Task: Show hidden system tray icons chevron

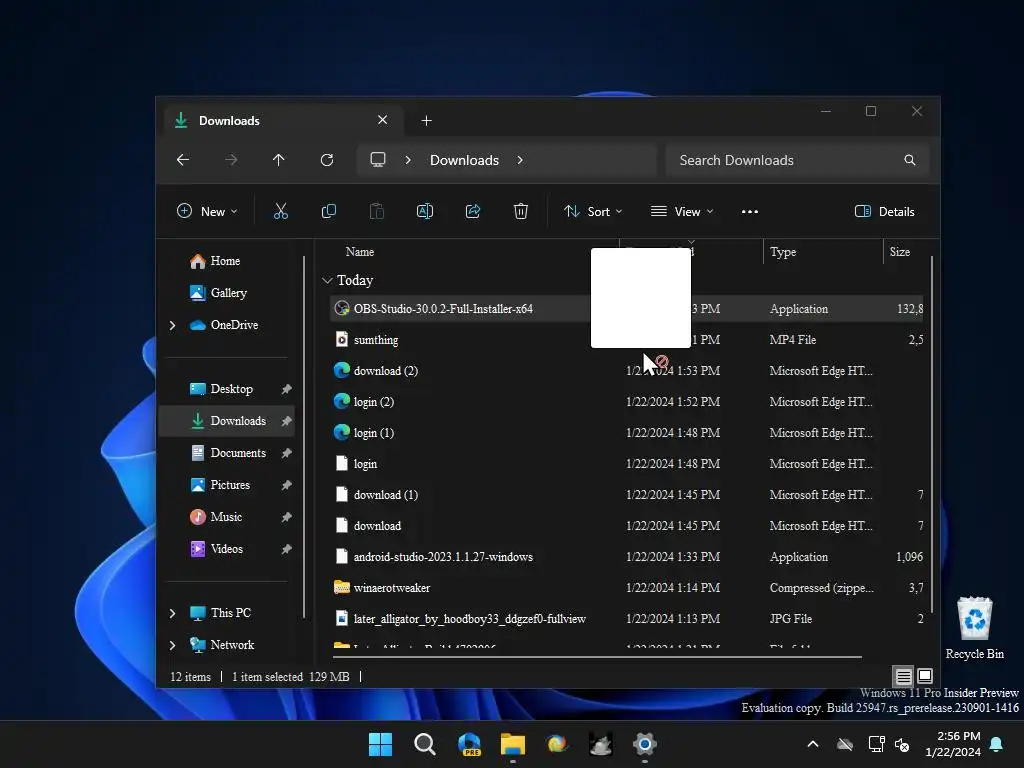Action: [813, 744]
